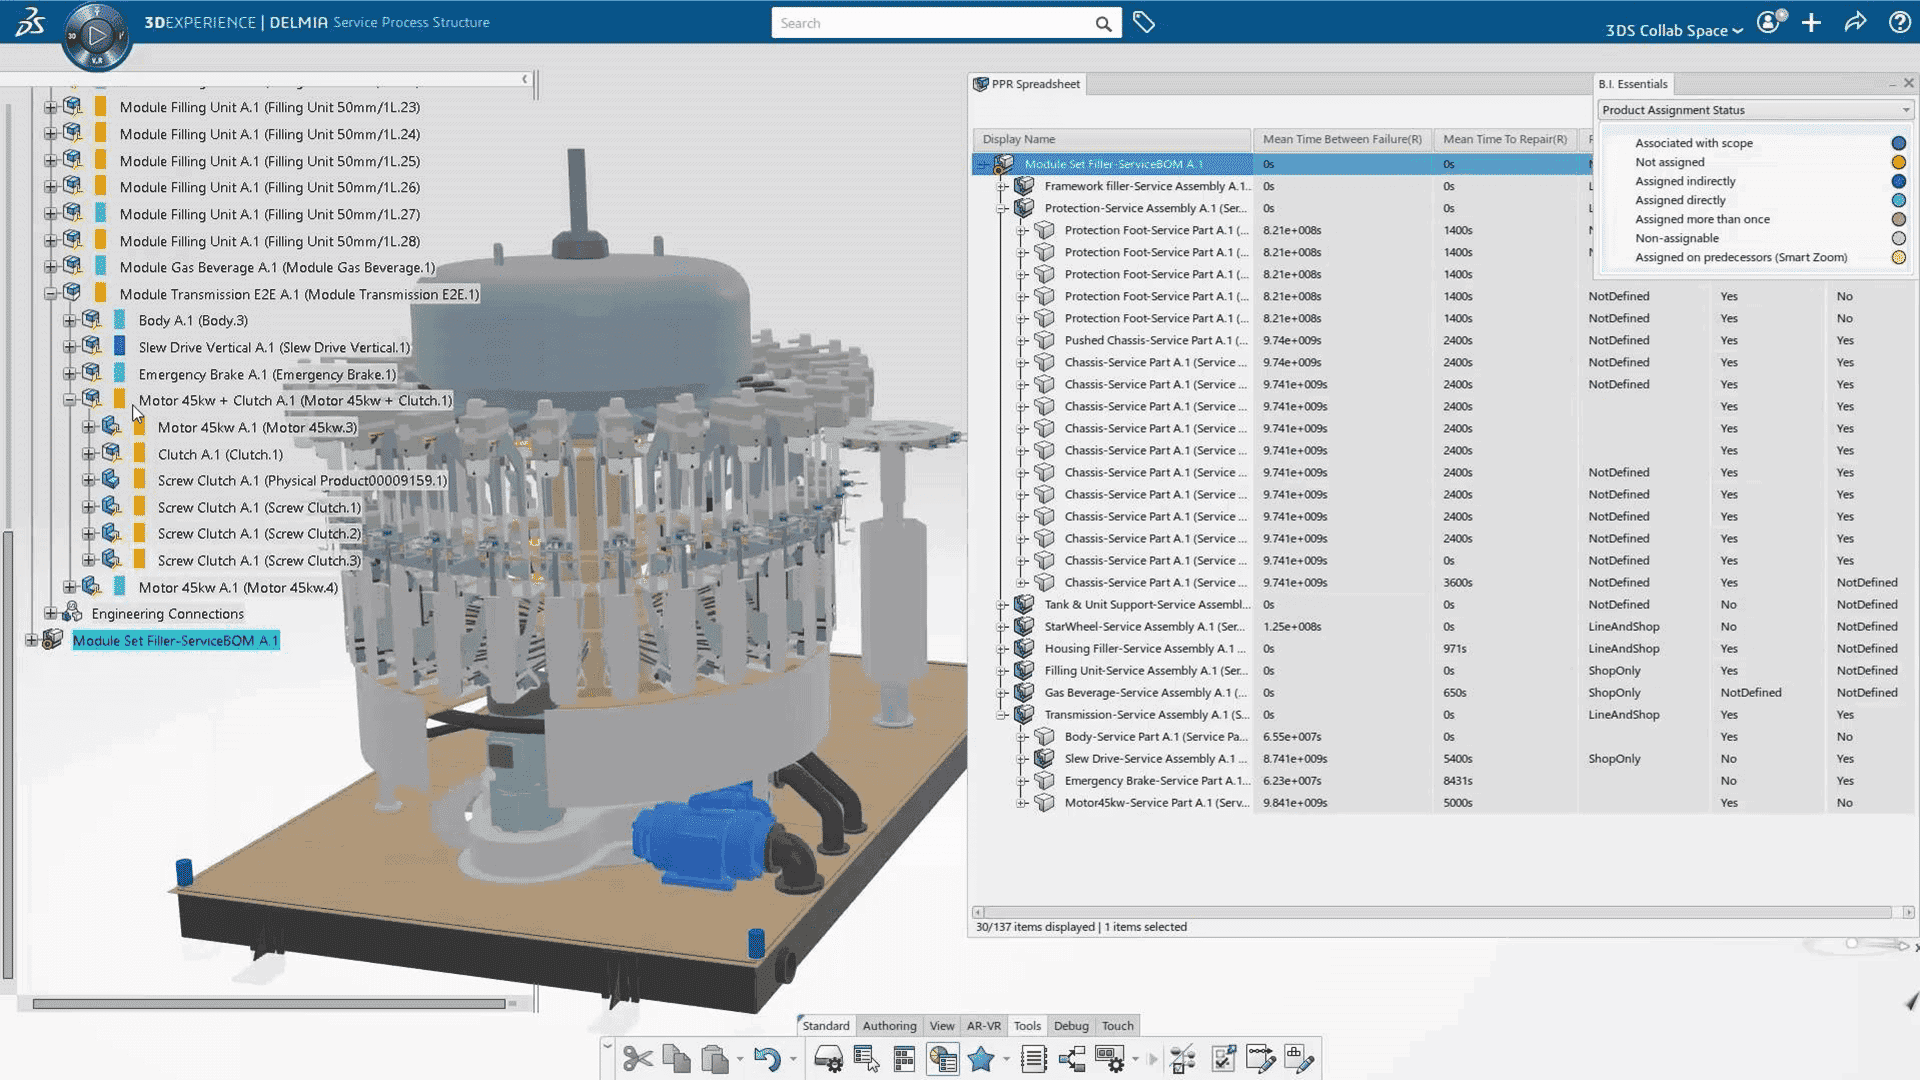
Task: Click the Paste clipboard toolbar icon
Action: pyautogui.click(x=714, y=1059)
